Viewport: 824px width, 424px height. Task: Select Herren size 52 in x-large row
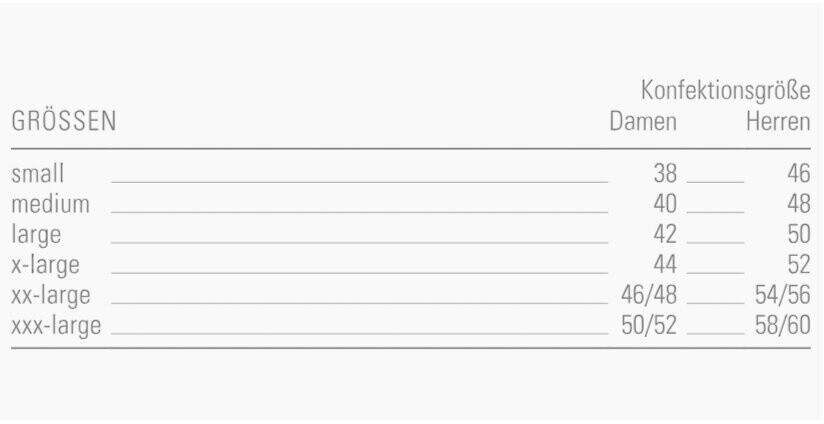tap(798, 265)
